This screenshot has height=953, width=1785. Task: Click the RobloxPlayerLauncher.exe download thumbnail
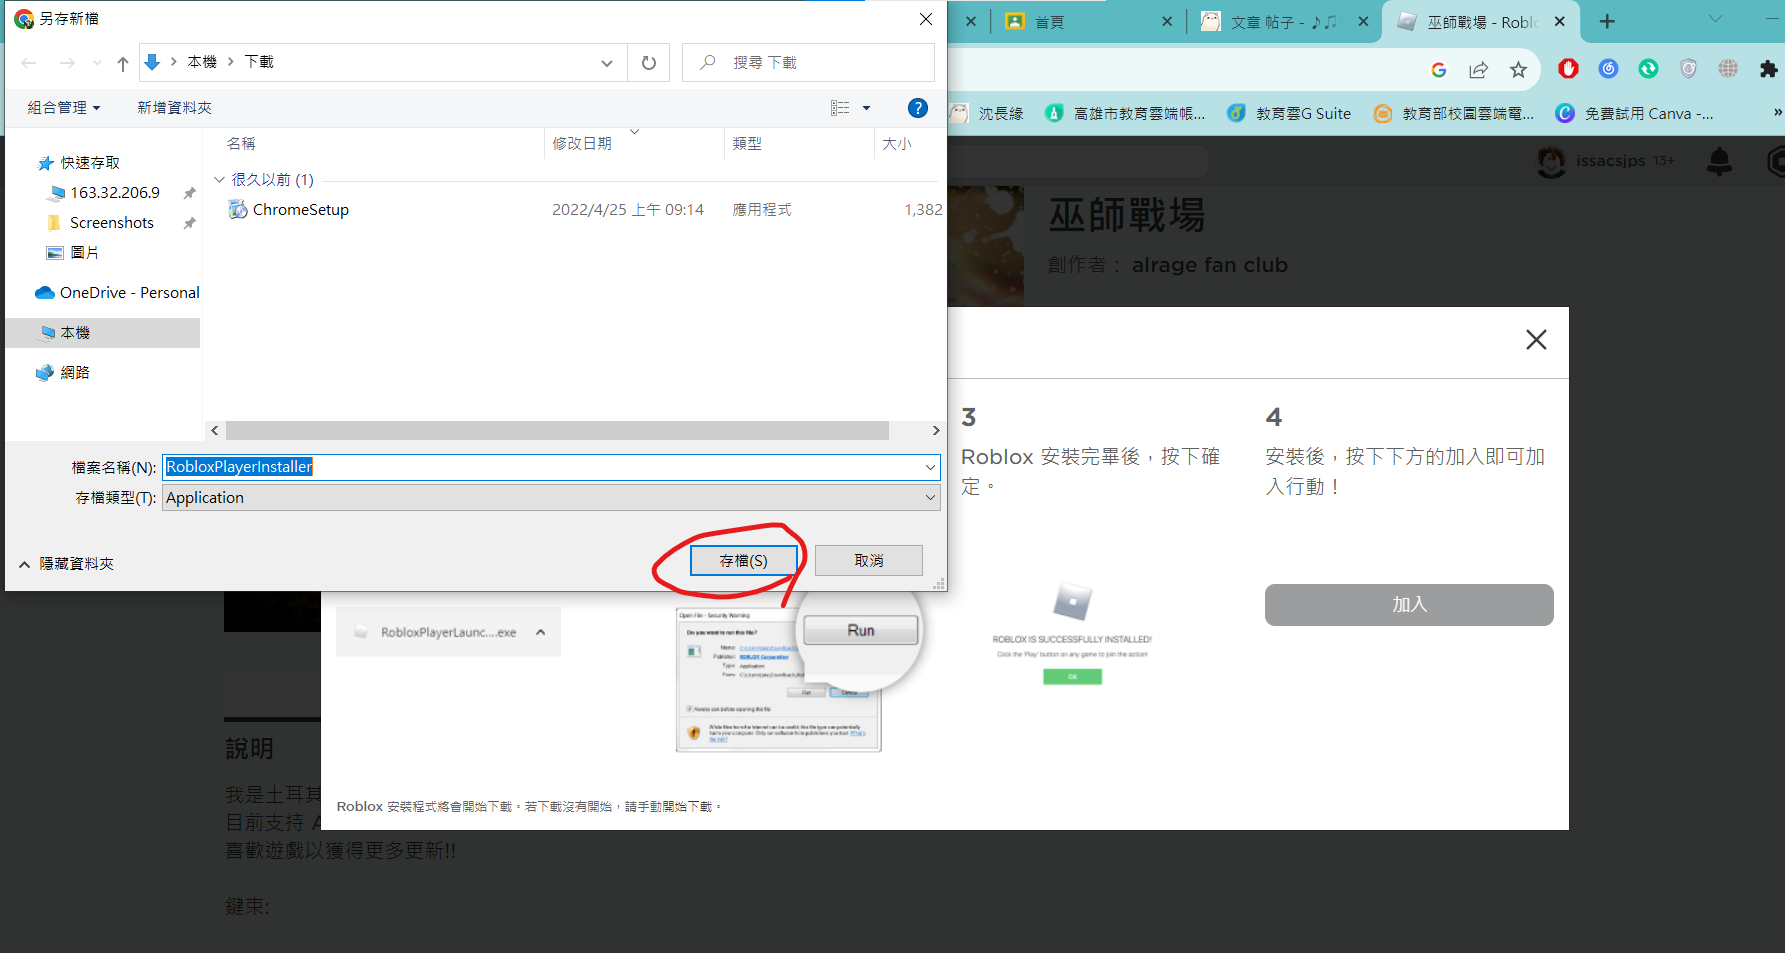448,632
